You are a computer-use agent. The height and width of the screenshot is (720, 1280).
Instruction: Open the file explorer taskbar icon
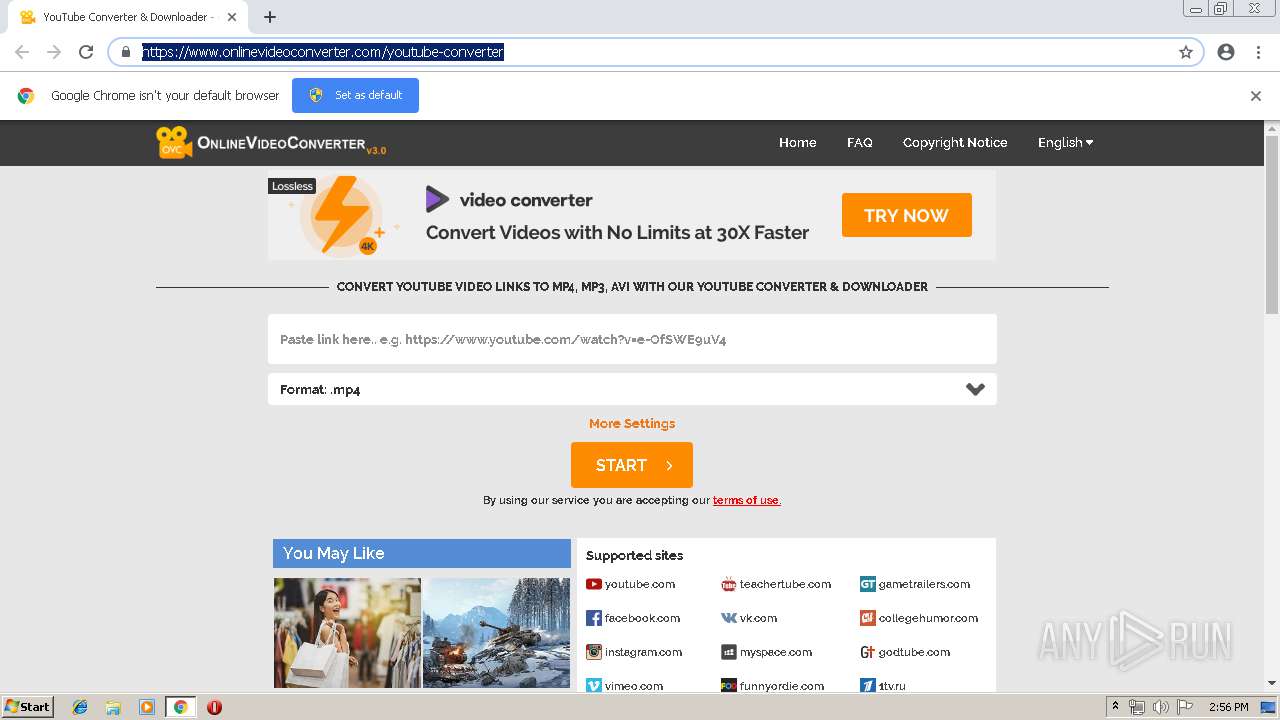pos(113,707)
